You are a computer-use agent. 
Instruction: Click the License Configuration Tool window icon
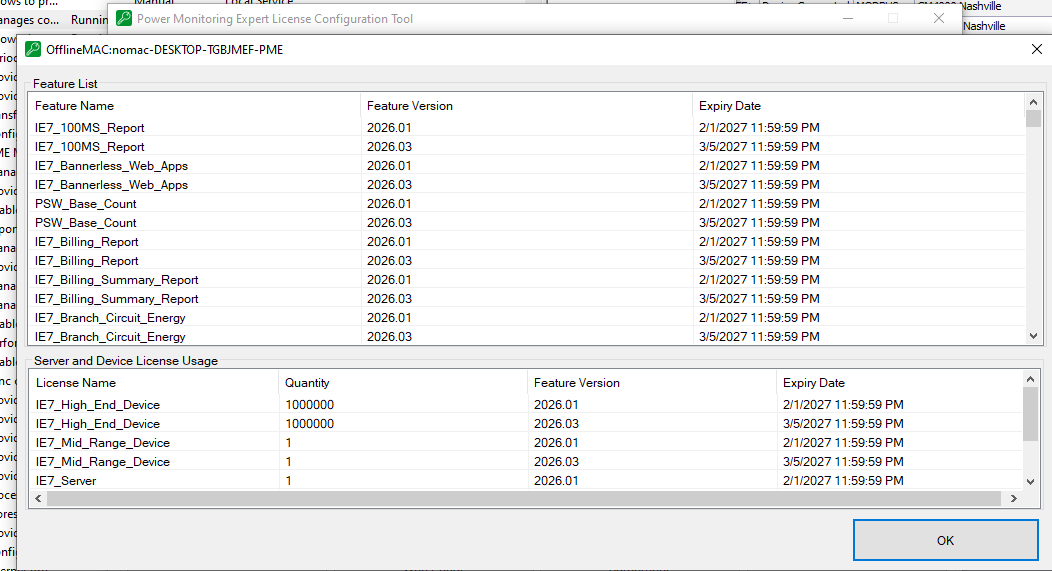[x=124, y=18]
